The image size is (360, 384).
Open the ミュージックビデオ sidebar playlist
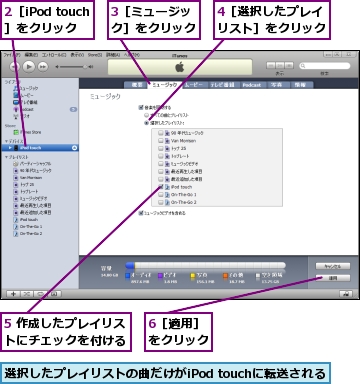point(30,199)
